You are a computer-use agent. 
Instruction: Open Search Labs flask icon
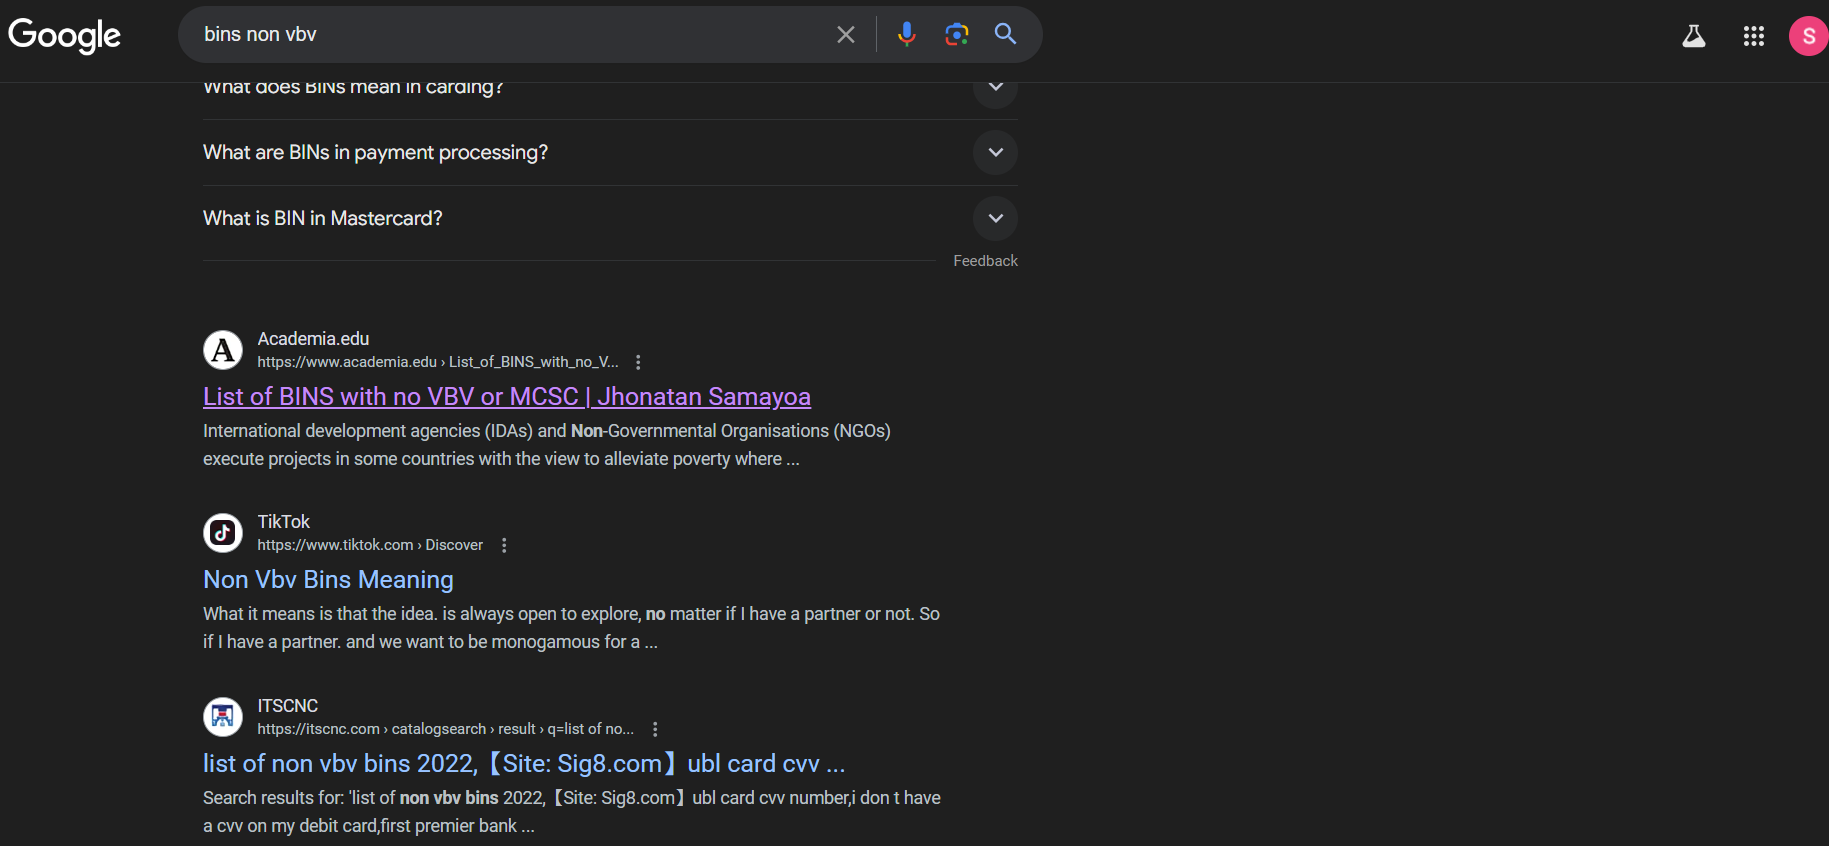(1693, 37)
